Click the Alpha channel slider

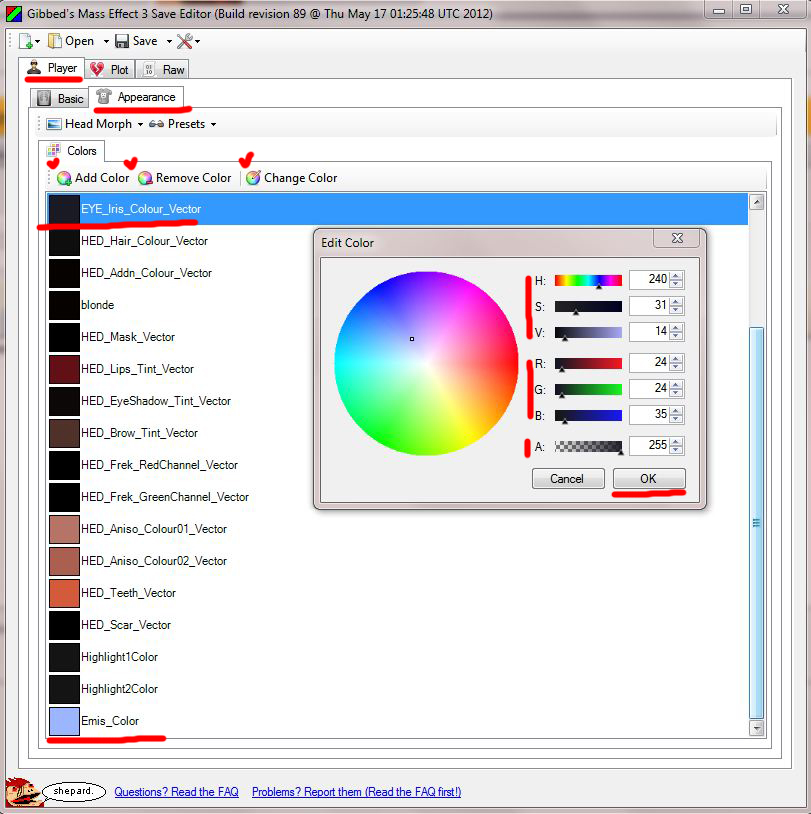(x=588, y=446)
